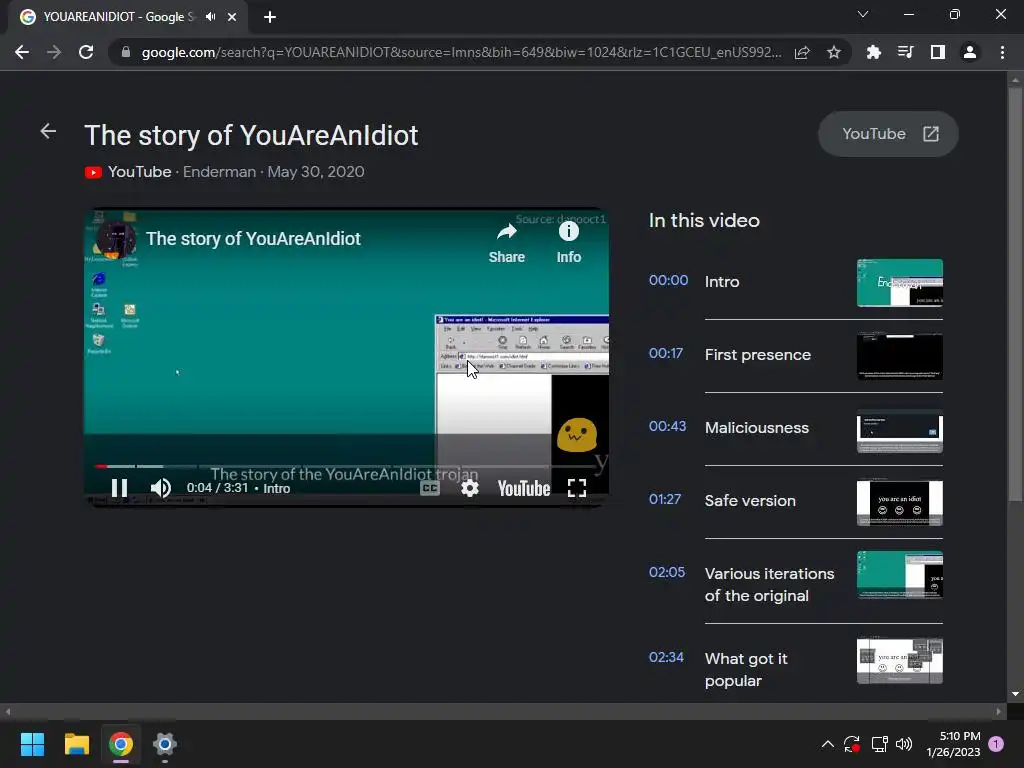Viewport: 1024px width, 768px height.
Task: Open the video Info icon
Action: click(569, 243)
